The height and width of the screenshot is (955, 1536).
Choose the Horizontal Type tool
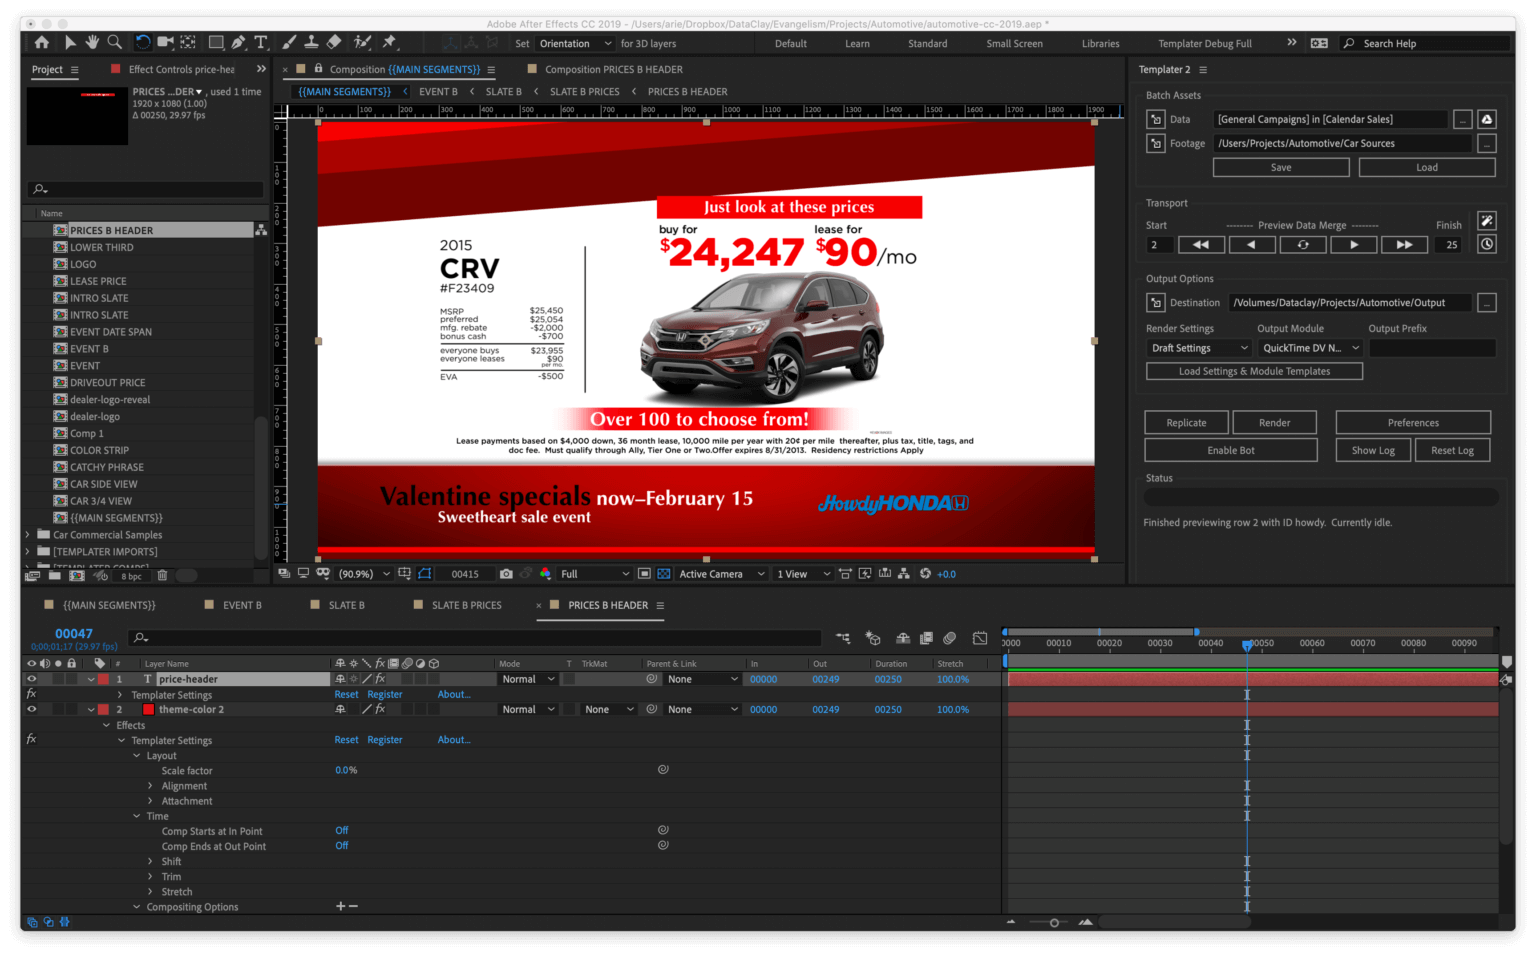point(261,42)
